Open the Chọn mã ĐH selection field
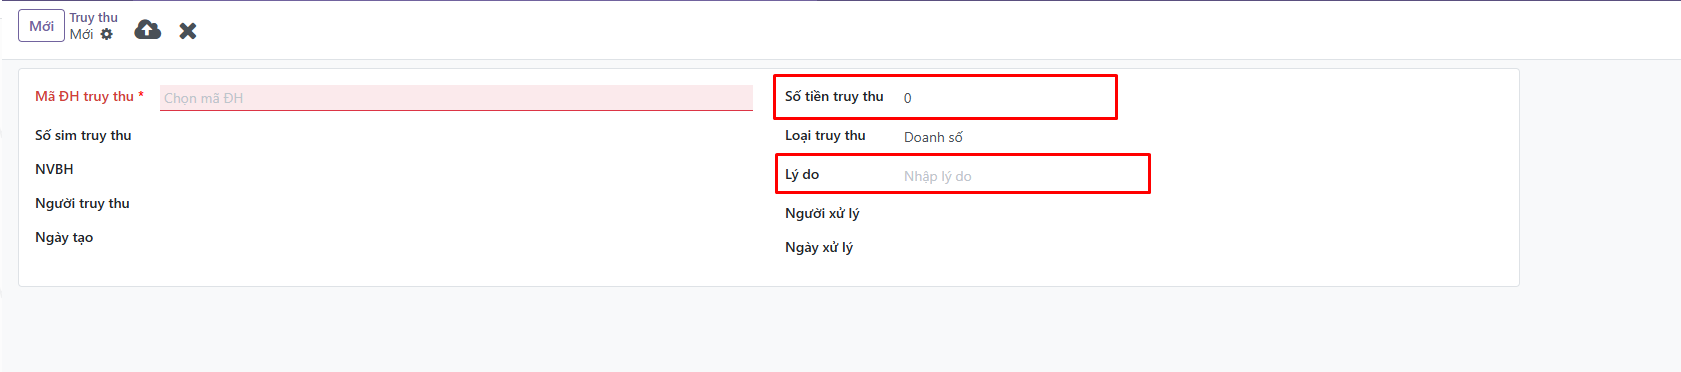The height and width of the screenshot is (372, 1681). coord(456,98)
